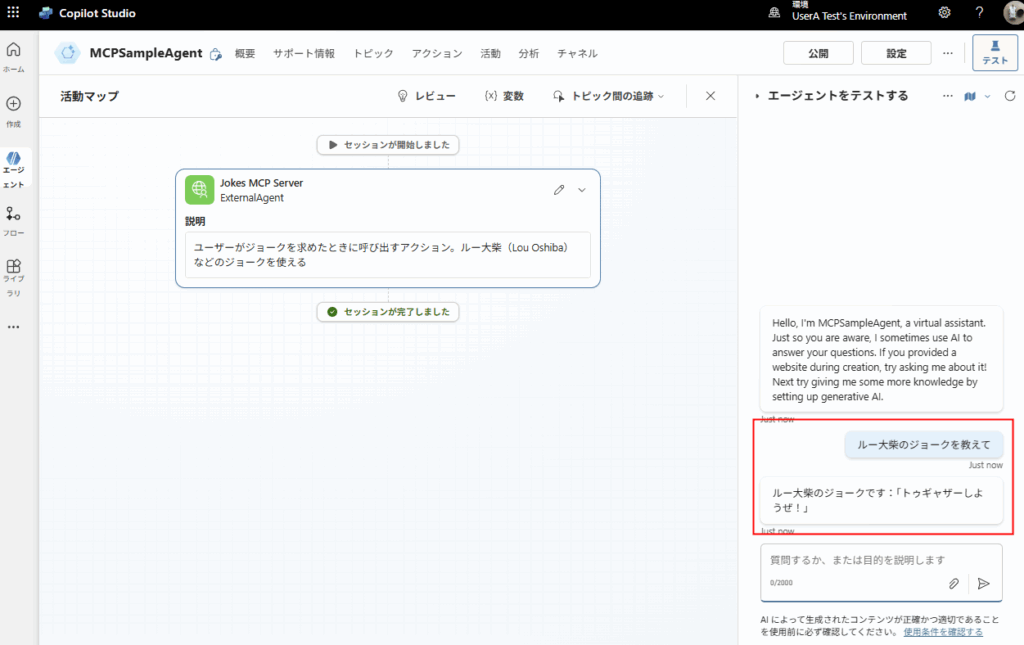Switch to Channels (チャネル) tab
Image resolution: width=1024 pixels, height=645 pixels.
[577, 54]
